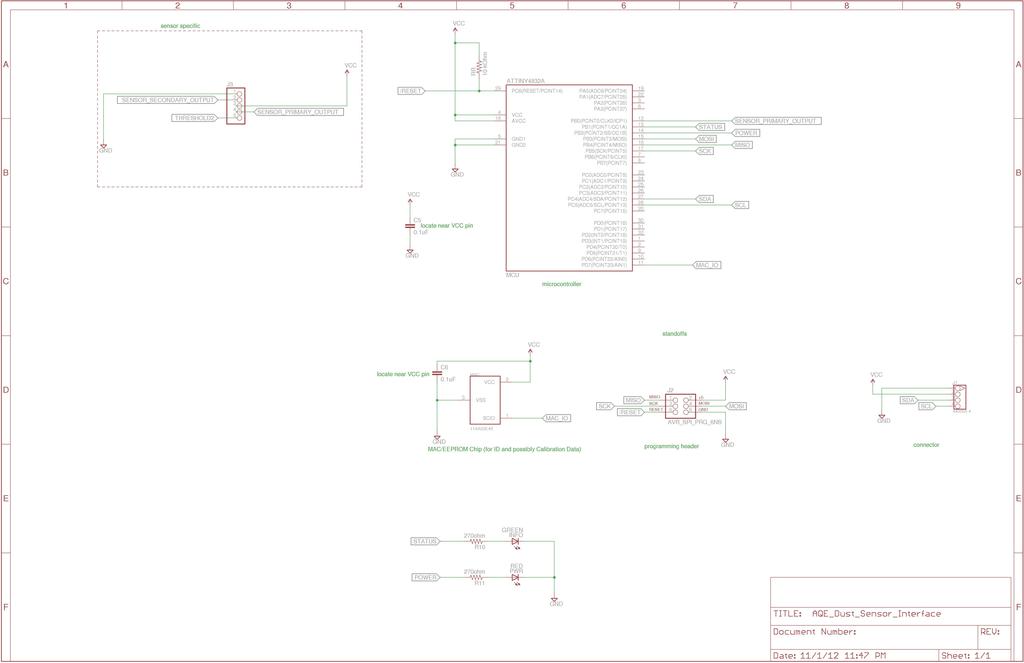Click the SCL label at the board connector
Viewport: 1024px width, 663px height.
click(x=927, y=406)
